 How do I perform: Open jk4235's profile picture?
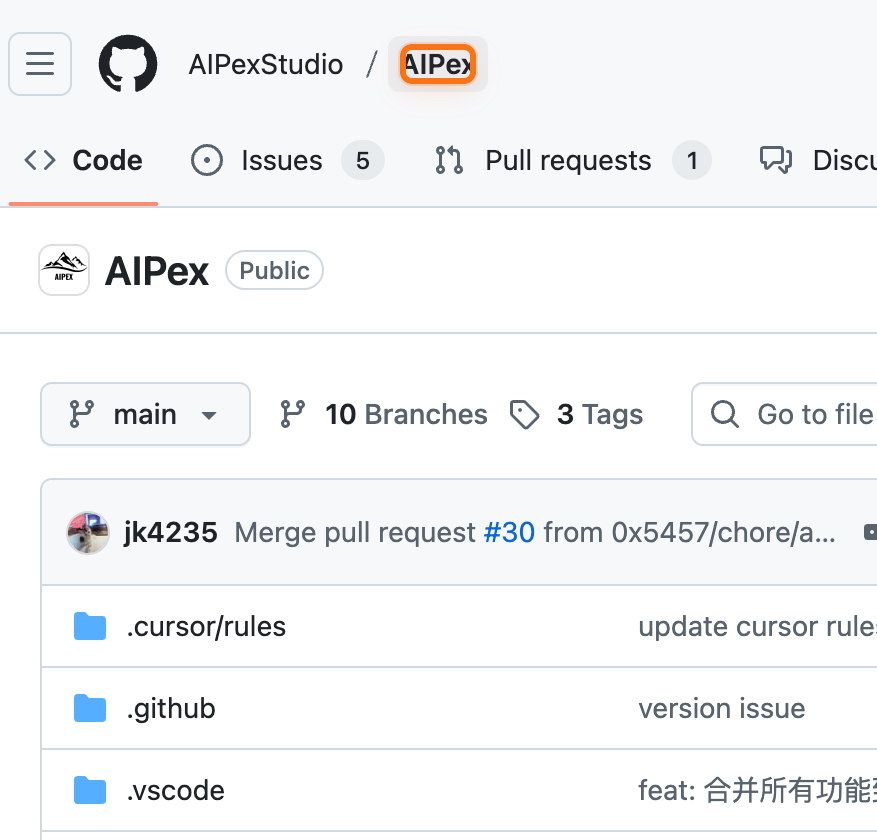pyautogui.click(x=88, y=532)
